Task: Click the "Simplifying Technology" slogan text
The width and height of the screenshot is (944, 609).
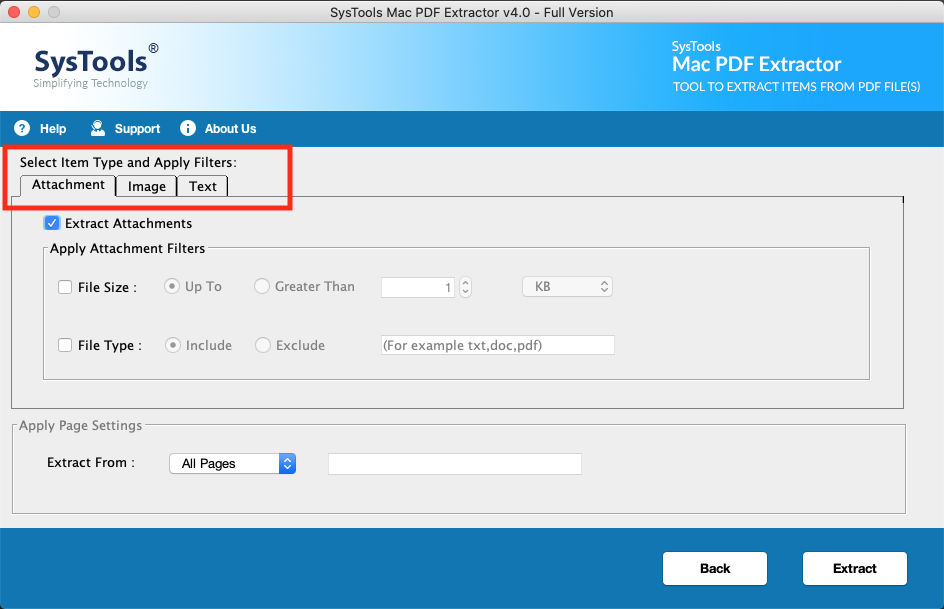Action: 90,83
